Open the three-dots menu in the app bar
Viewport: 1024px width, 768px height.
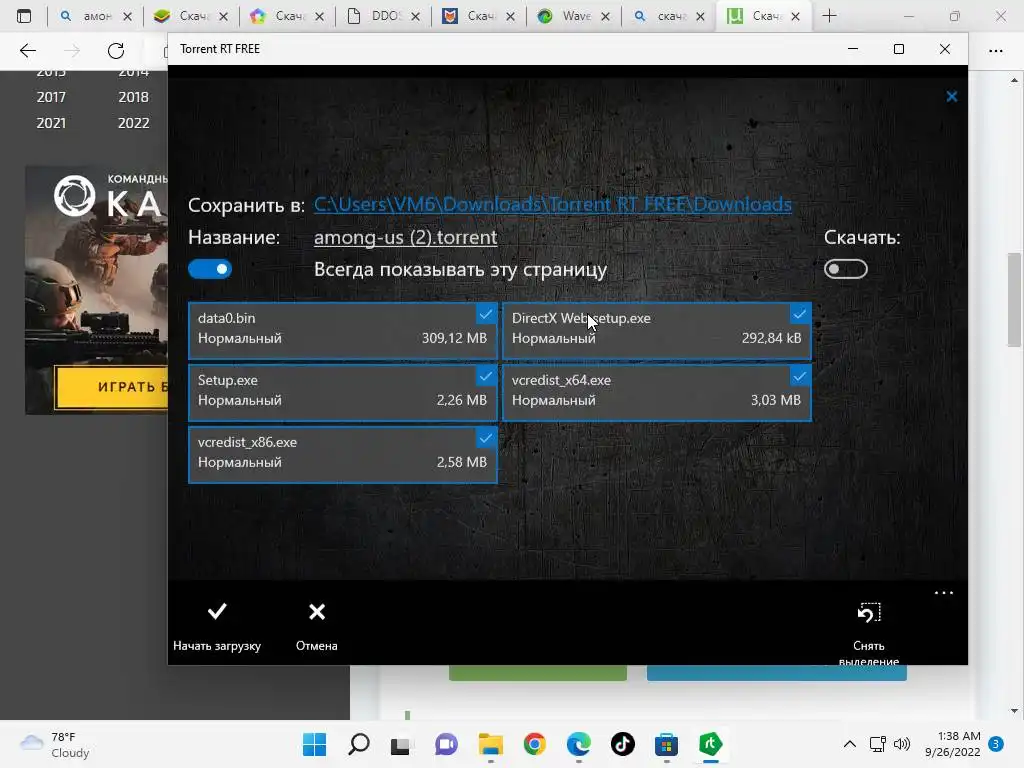coord(944,593)
